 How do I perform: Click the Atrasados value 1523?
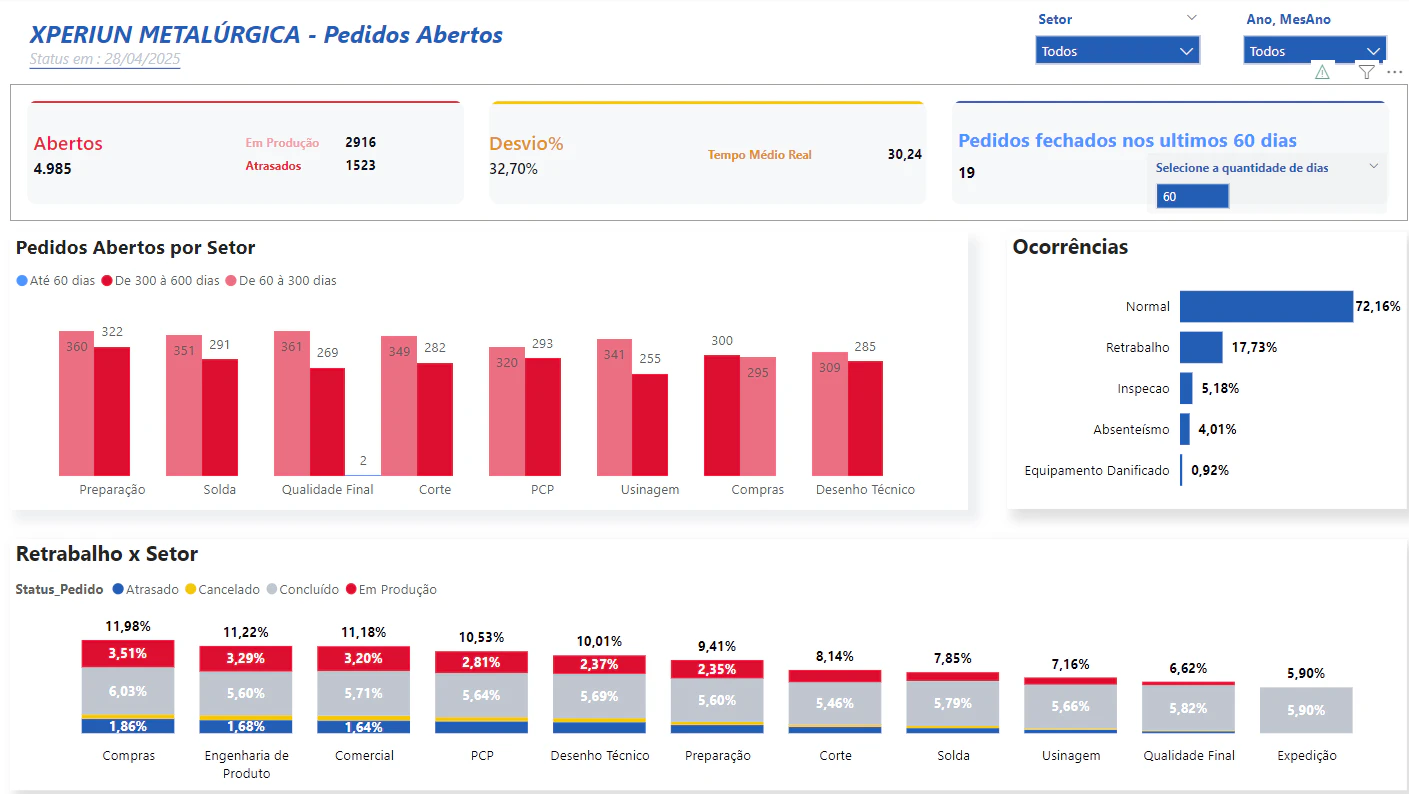(x=361, y=165)
